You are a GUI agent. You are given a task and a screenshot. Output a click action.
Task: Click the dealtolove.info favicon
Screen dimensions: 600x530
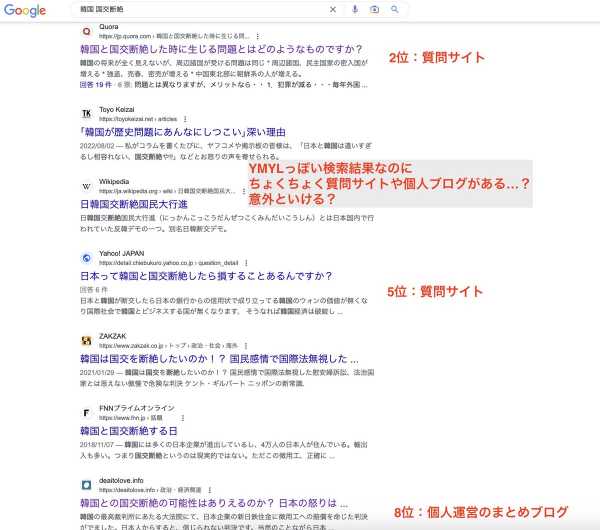point(87,485)
